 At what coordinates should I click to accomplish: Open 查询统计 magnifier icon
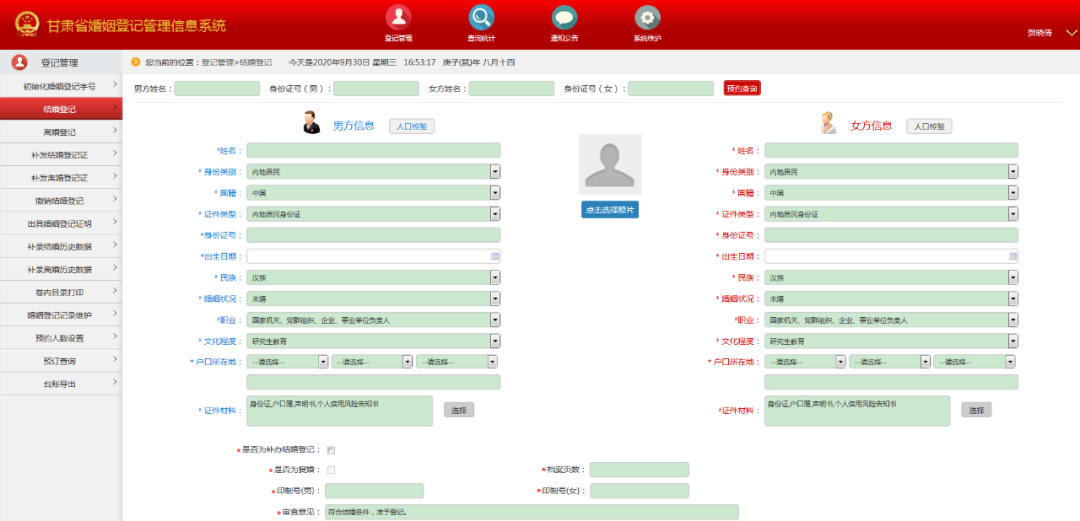[x=481, y=17]
